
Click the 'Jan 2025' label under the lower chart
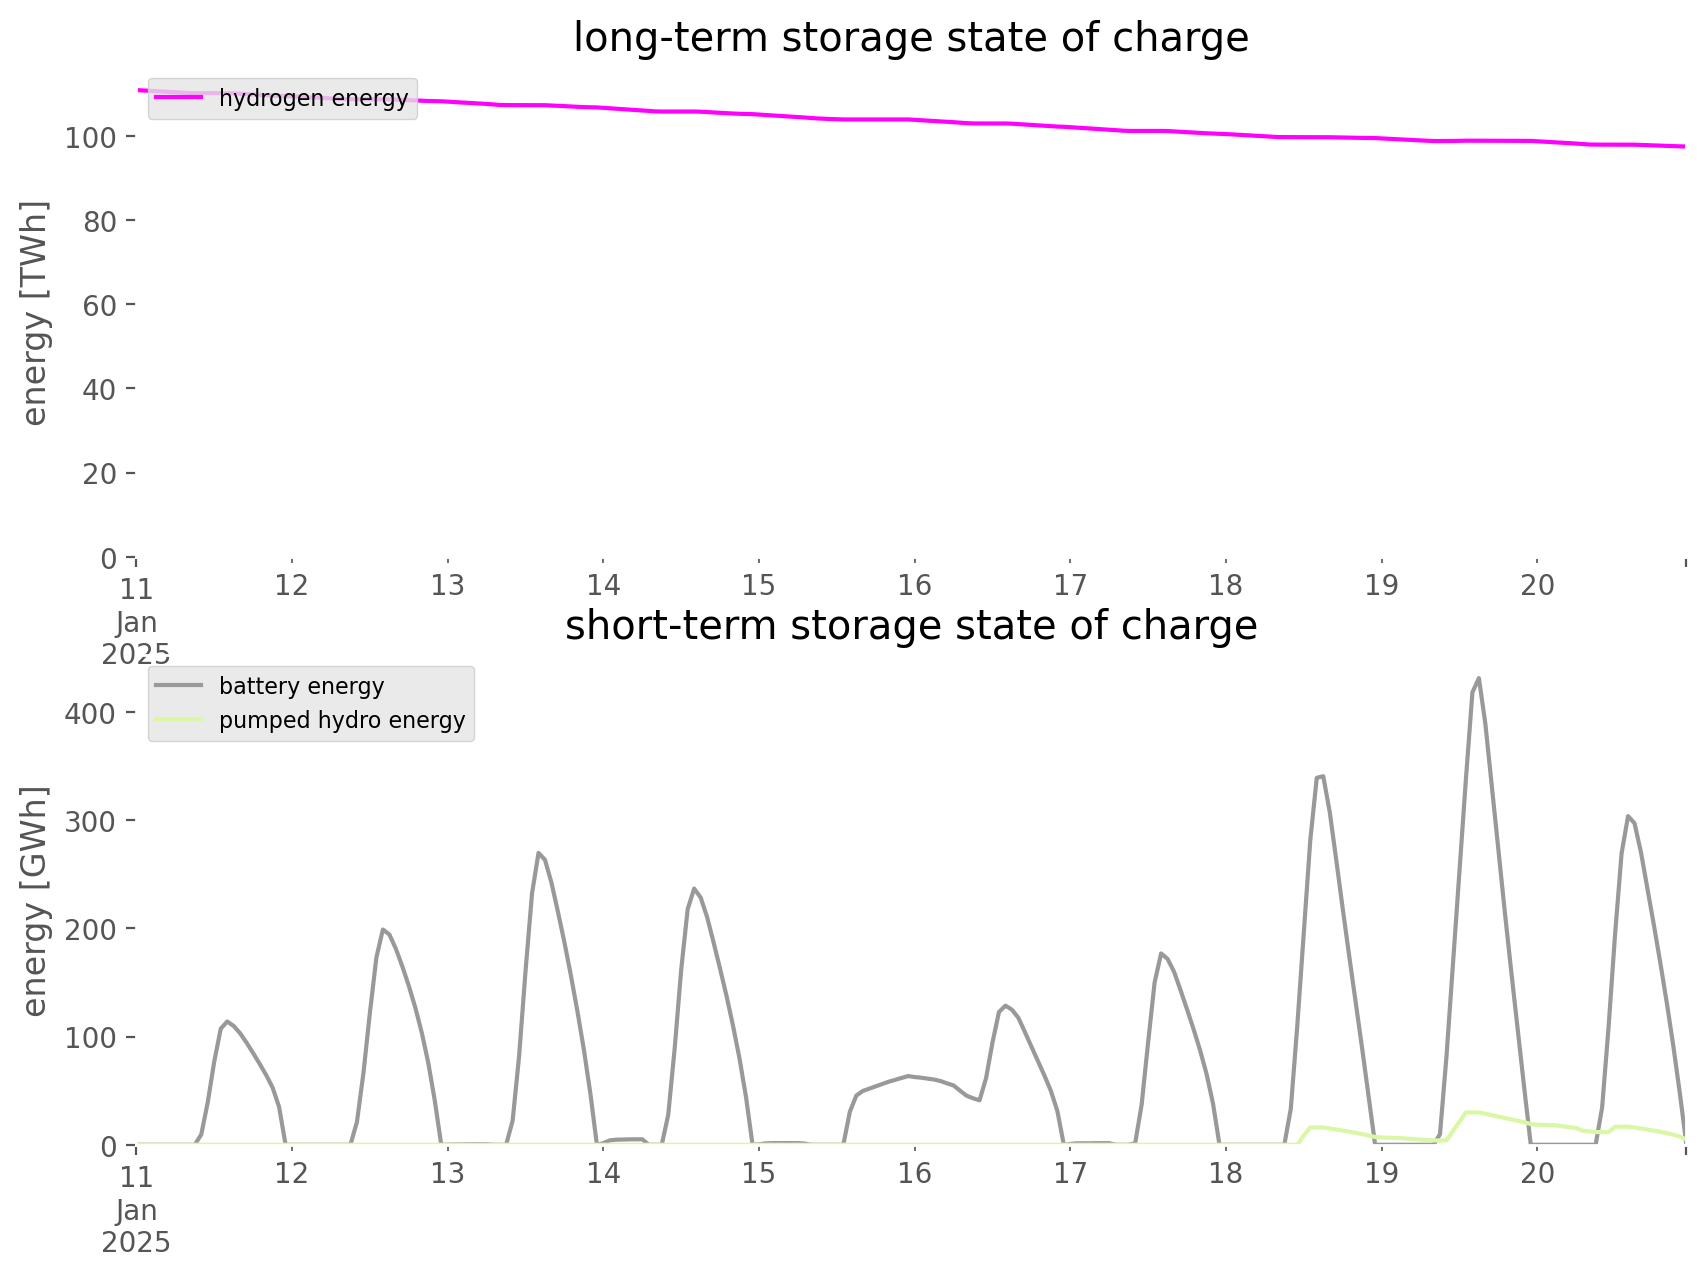[x=136, y=1227]
